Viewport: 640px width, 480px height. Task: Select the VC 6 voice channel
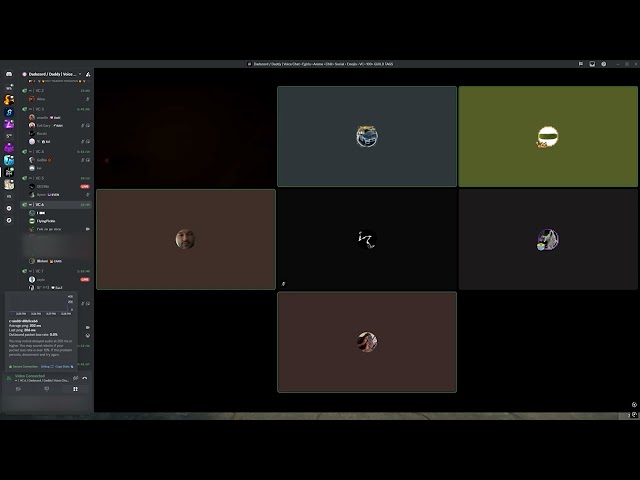tap(56, 204)
